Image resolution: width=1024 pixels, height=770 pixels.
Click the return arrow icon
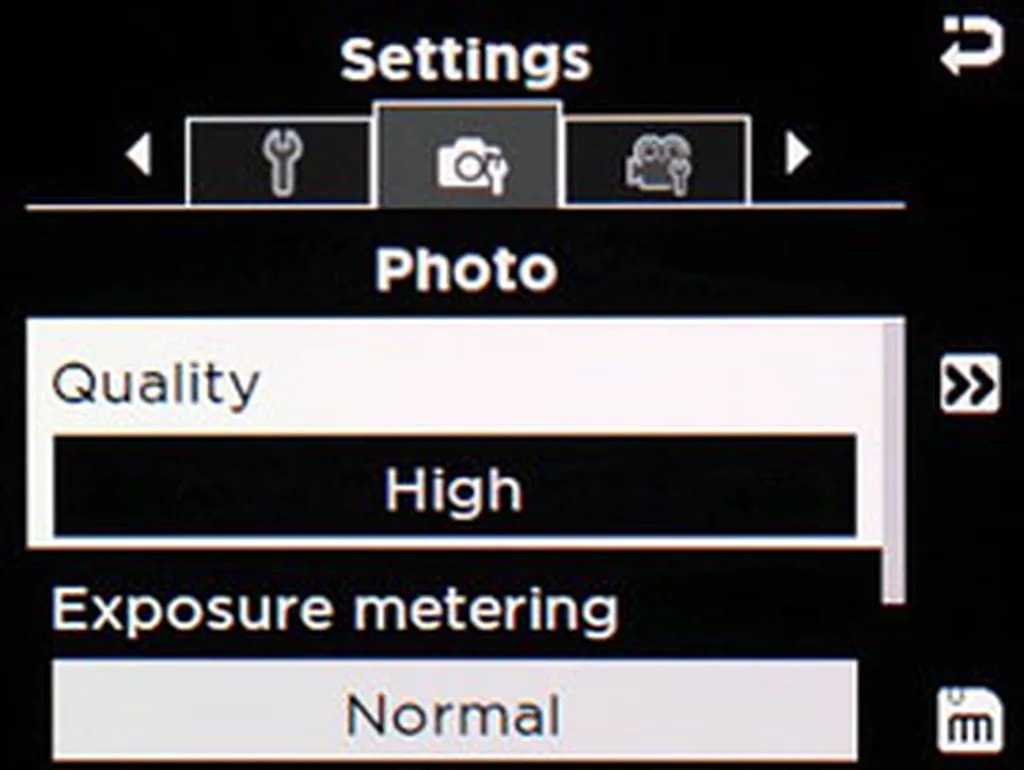[x=972, y=45]
